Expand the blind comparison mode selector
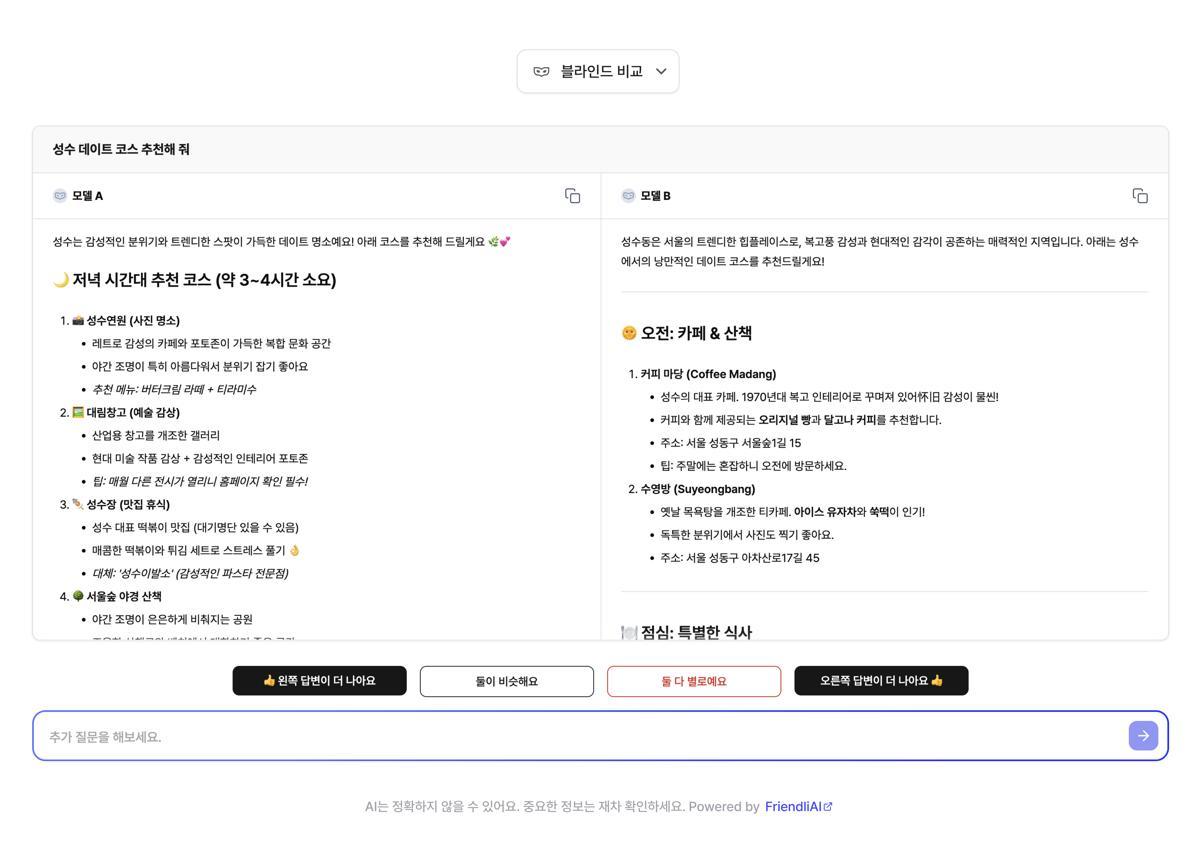The height and width of the screenshot is (841, 1200). coord(598,70)
